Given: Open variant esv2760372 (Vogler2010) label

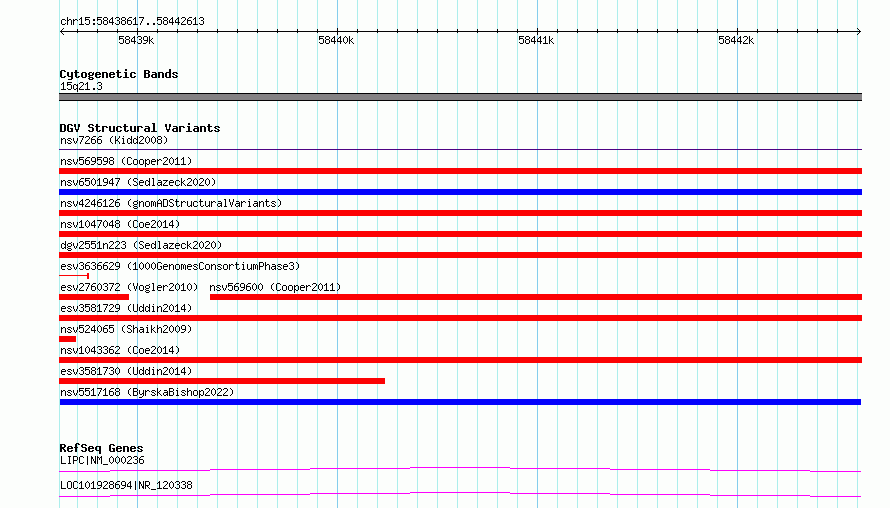Looking at the screenshot, I should (x=129, y=287).
